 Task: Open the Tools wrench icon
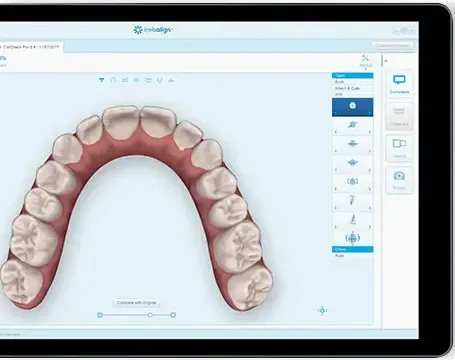click(365, 59)
